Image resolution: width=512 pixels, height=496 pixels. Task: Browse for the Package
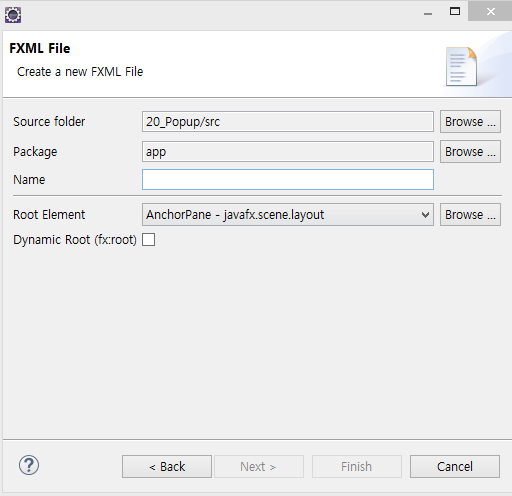470,152
